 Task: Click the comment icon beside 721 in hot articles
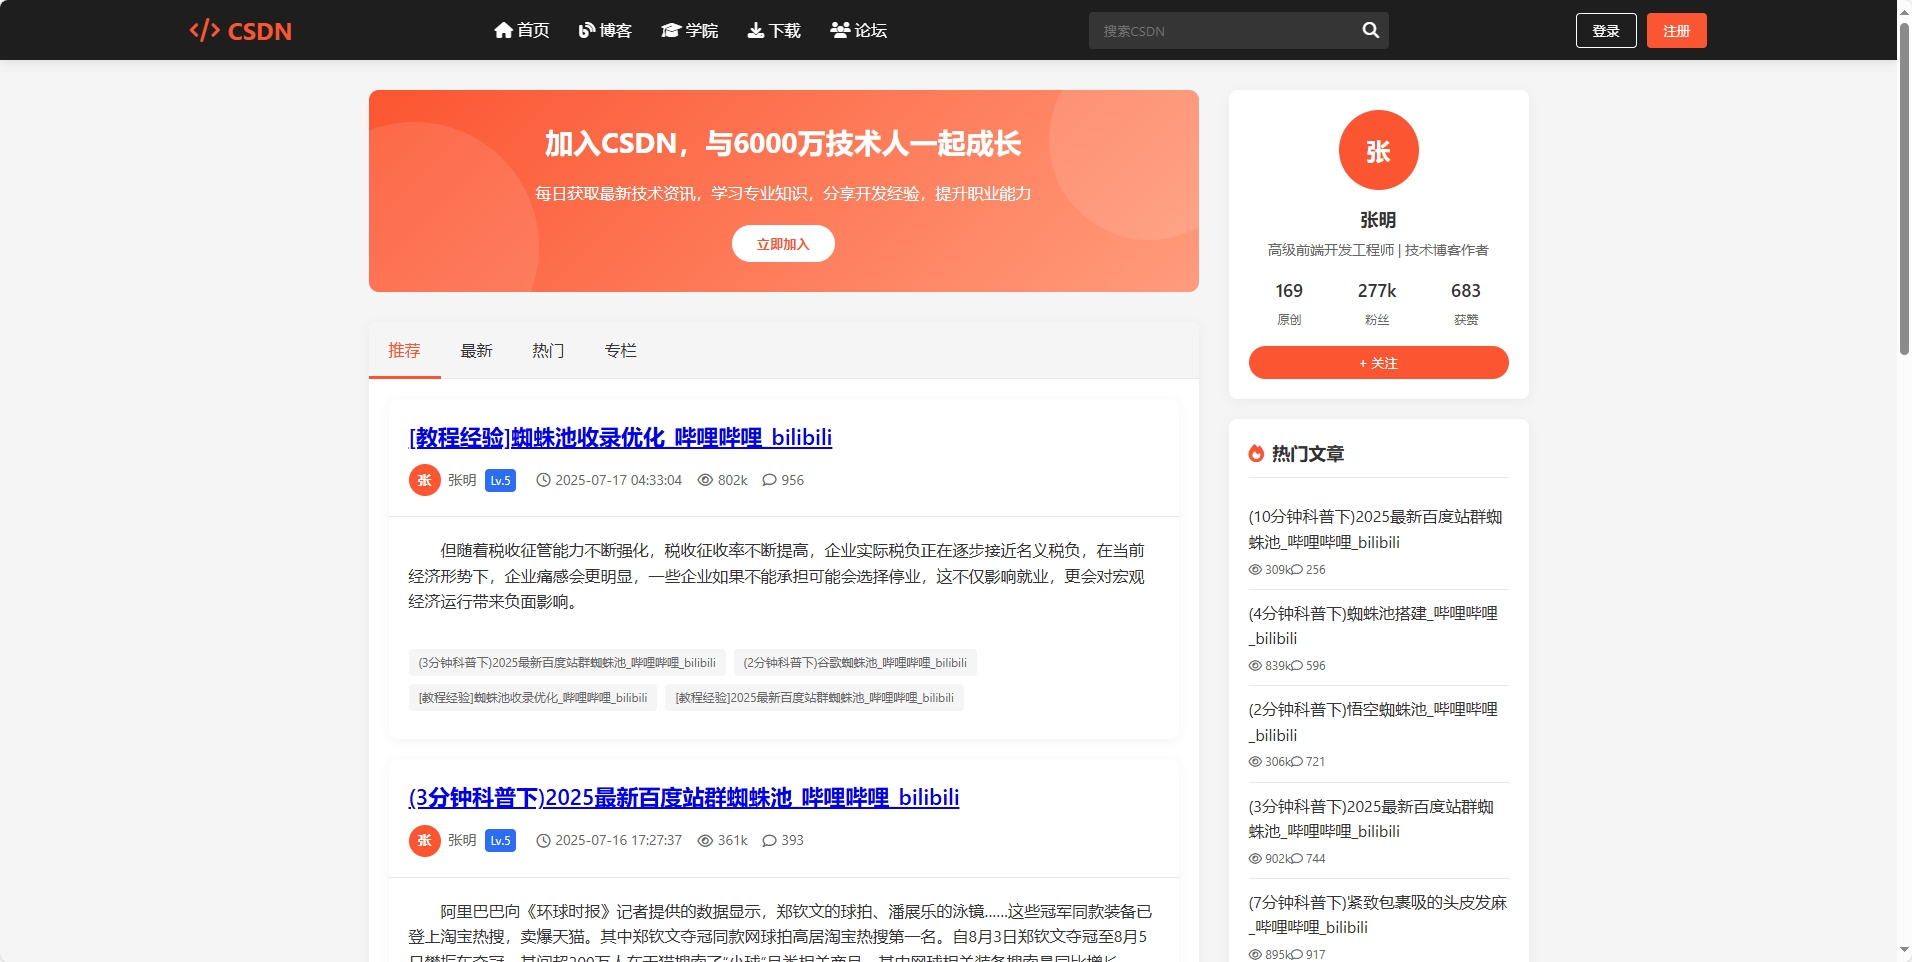coord(1296,761)
